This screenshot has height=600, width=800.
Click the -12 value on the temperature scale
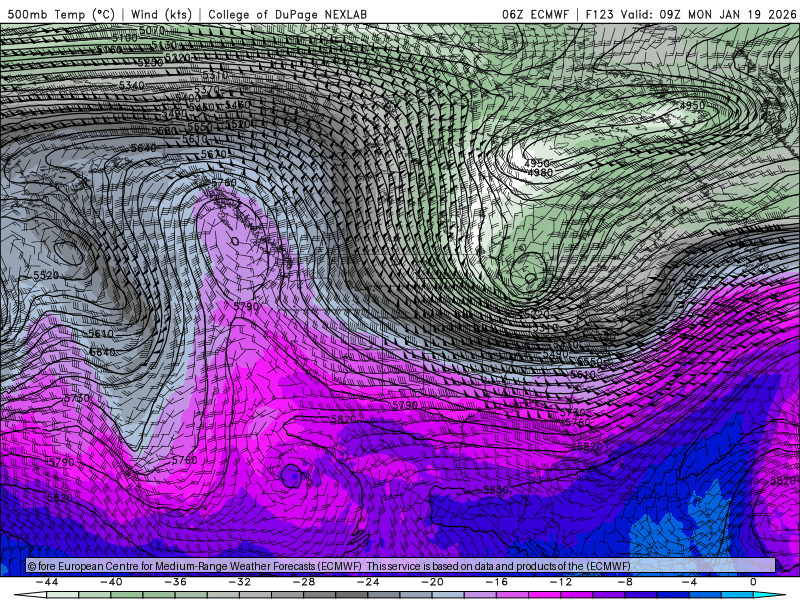(560, 582)
